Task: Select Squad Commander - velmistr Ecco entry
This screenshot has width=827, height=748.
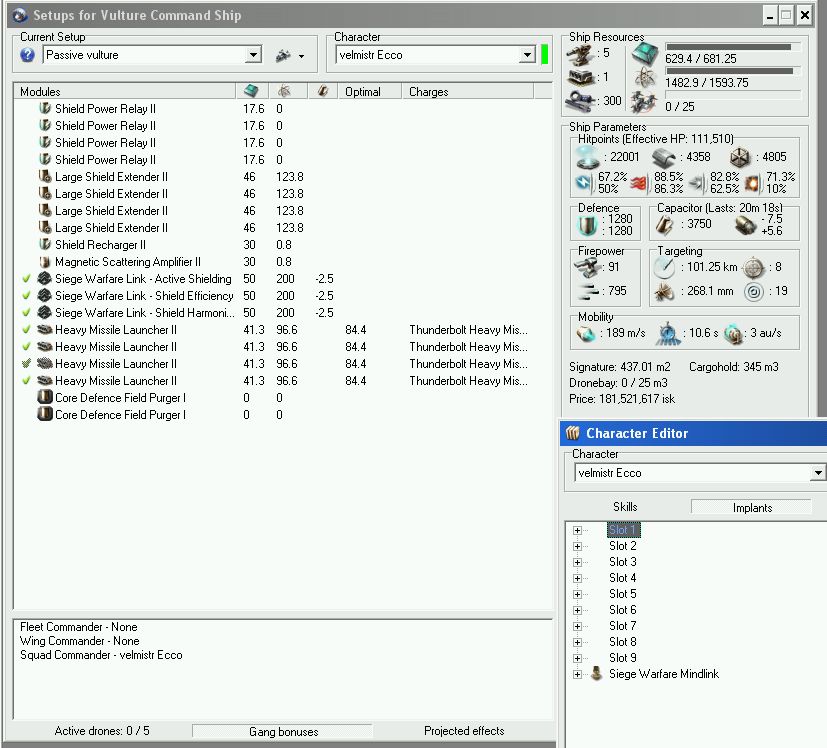Action: [101, 655]
